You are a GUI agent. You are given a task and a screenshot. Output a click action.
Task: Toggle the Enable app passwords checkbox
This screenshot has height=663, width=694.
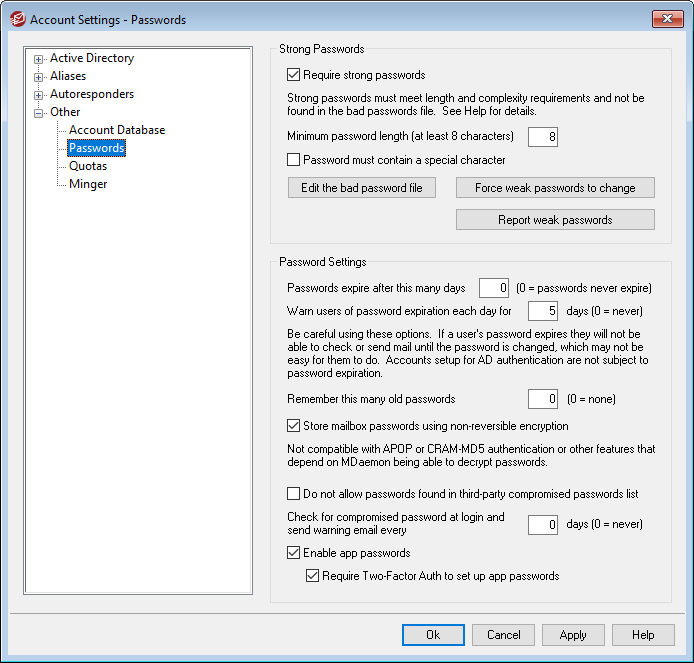tap(294, 553)
